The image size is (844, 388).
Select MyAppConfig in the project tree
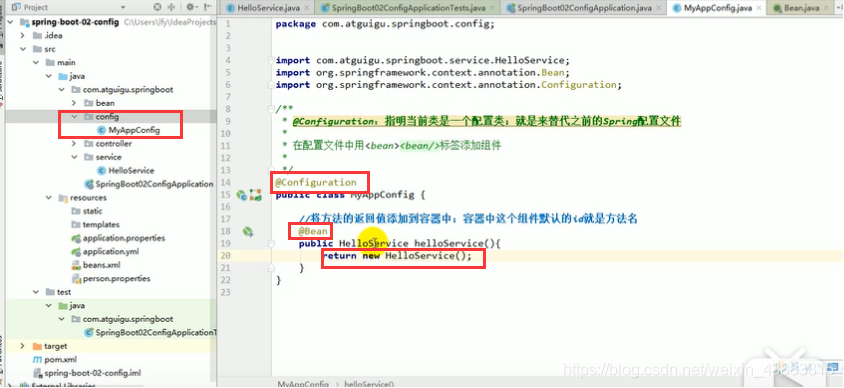(134, 130)
